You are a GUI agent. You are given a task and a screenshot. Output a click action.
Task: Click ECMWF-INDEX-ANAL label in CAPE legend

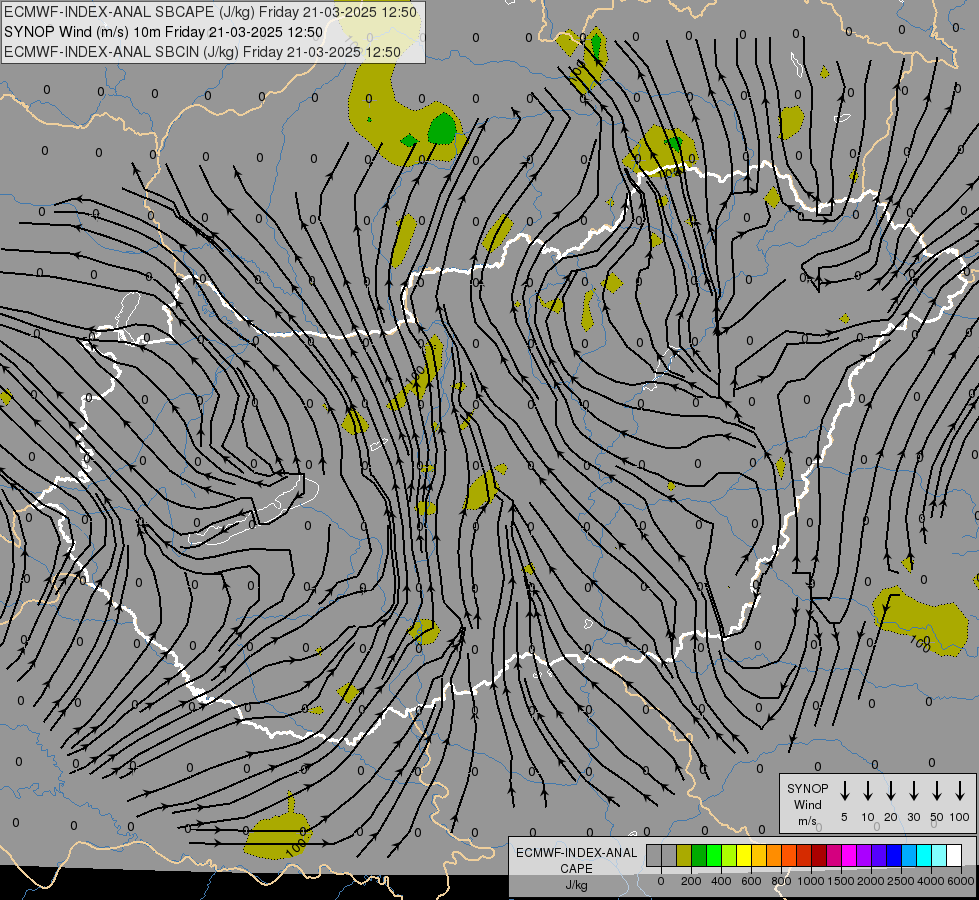576,853
